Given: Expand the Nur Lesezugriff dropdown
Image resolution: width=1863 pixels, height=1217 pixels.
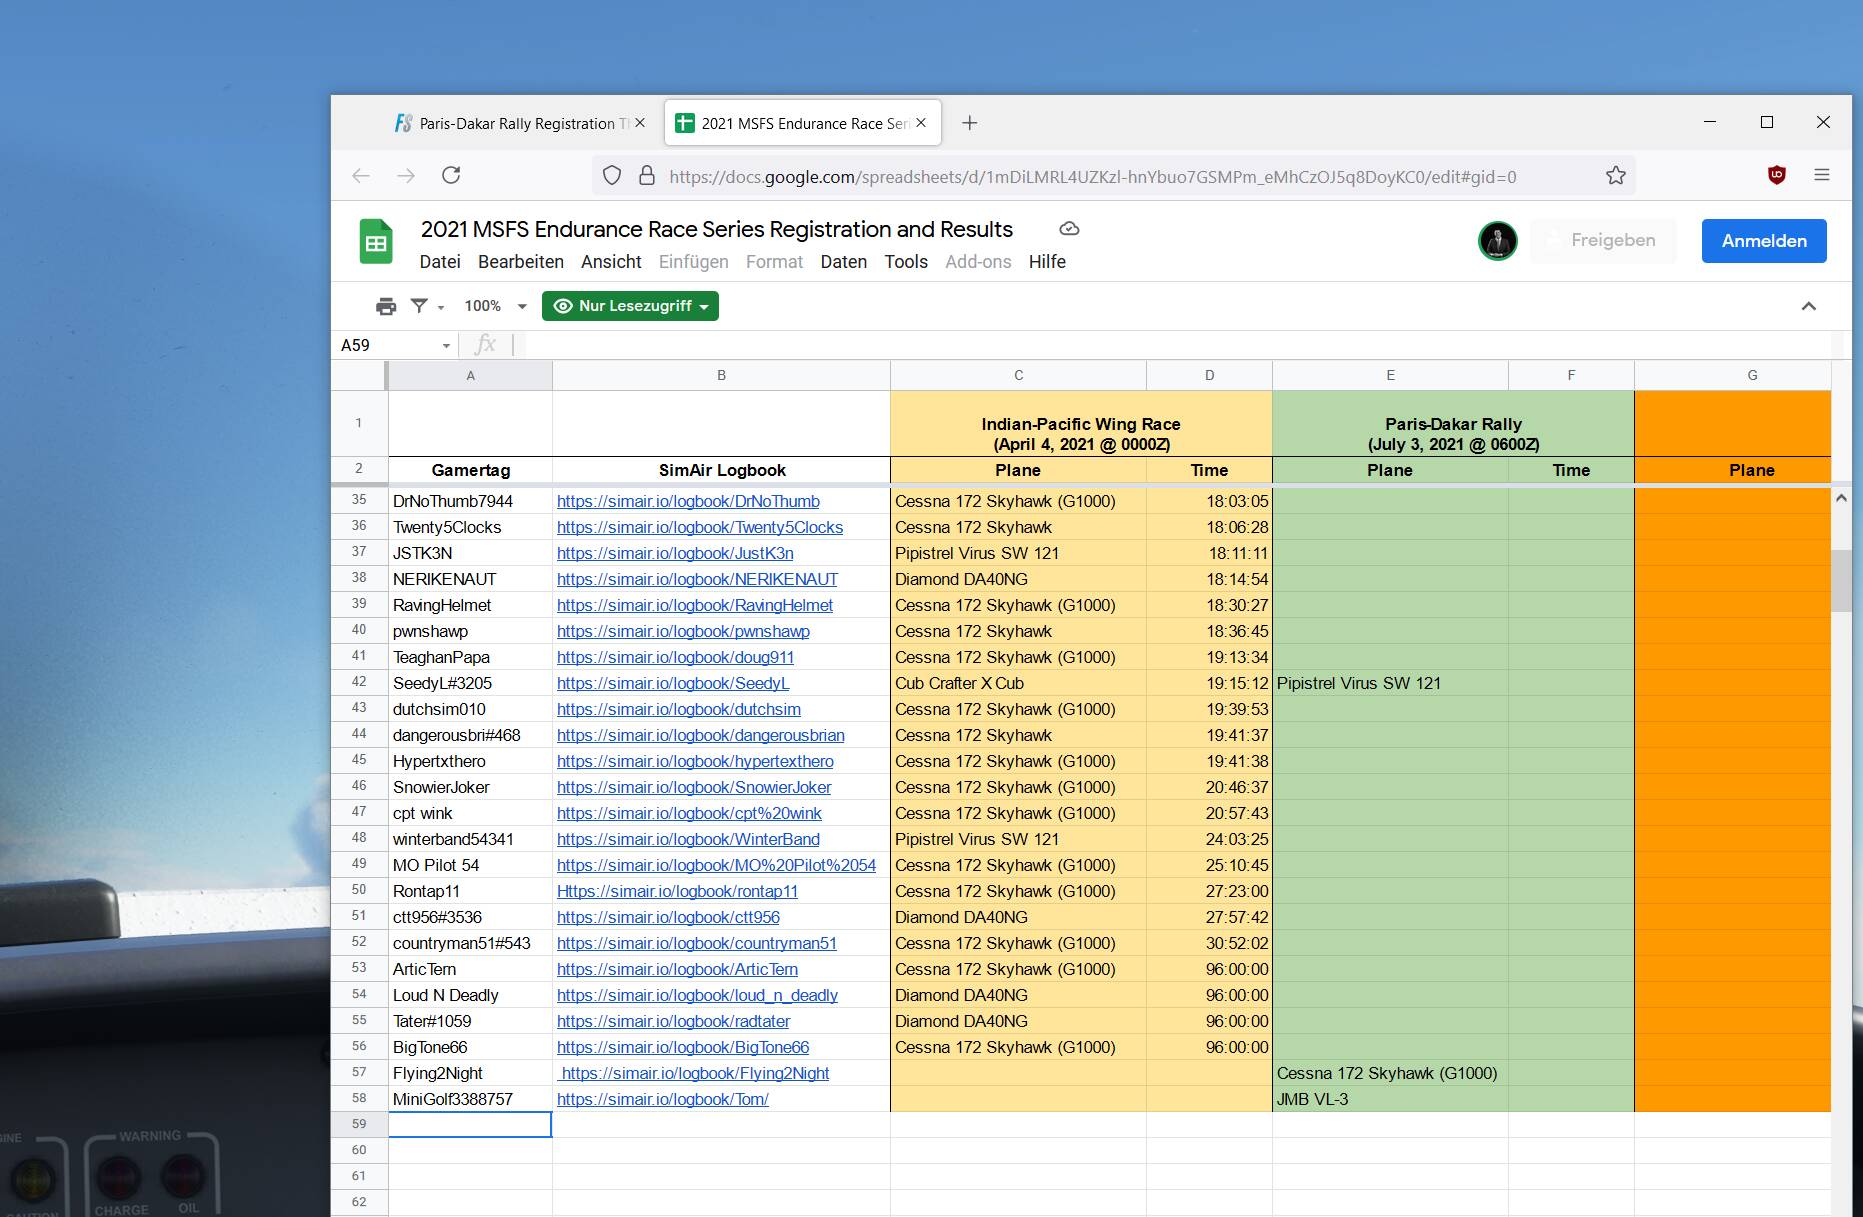Looking at the screenshot, I should click(x=630, y=306).
